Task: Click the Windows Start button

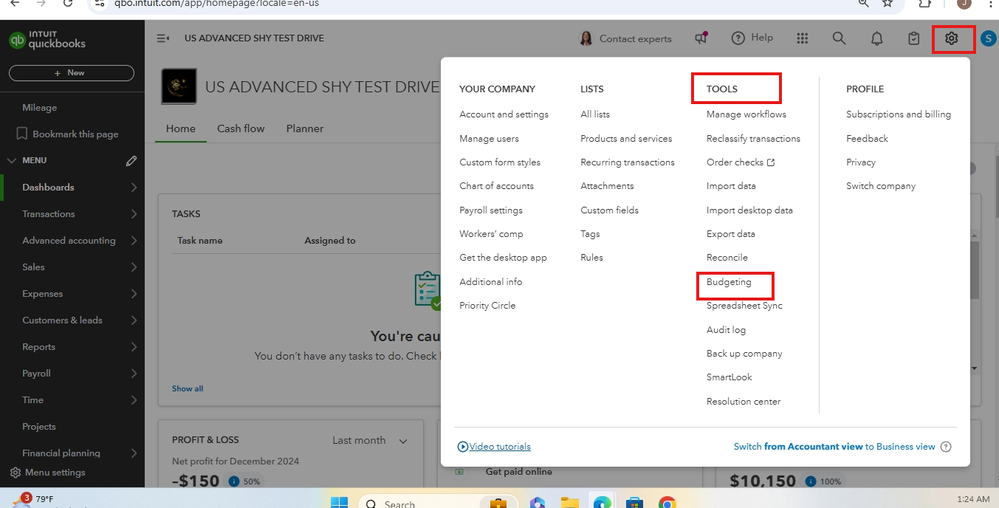Action: [339, 502]
